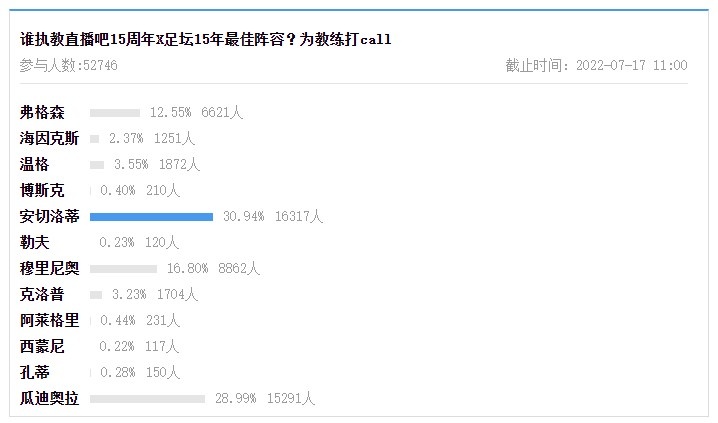Click the gray 穆里尼奥 result bar
This screenshot has height=423, width=718.
coord(124,269)
